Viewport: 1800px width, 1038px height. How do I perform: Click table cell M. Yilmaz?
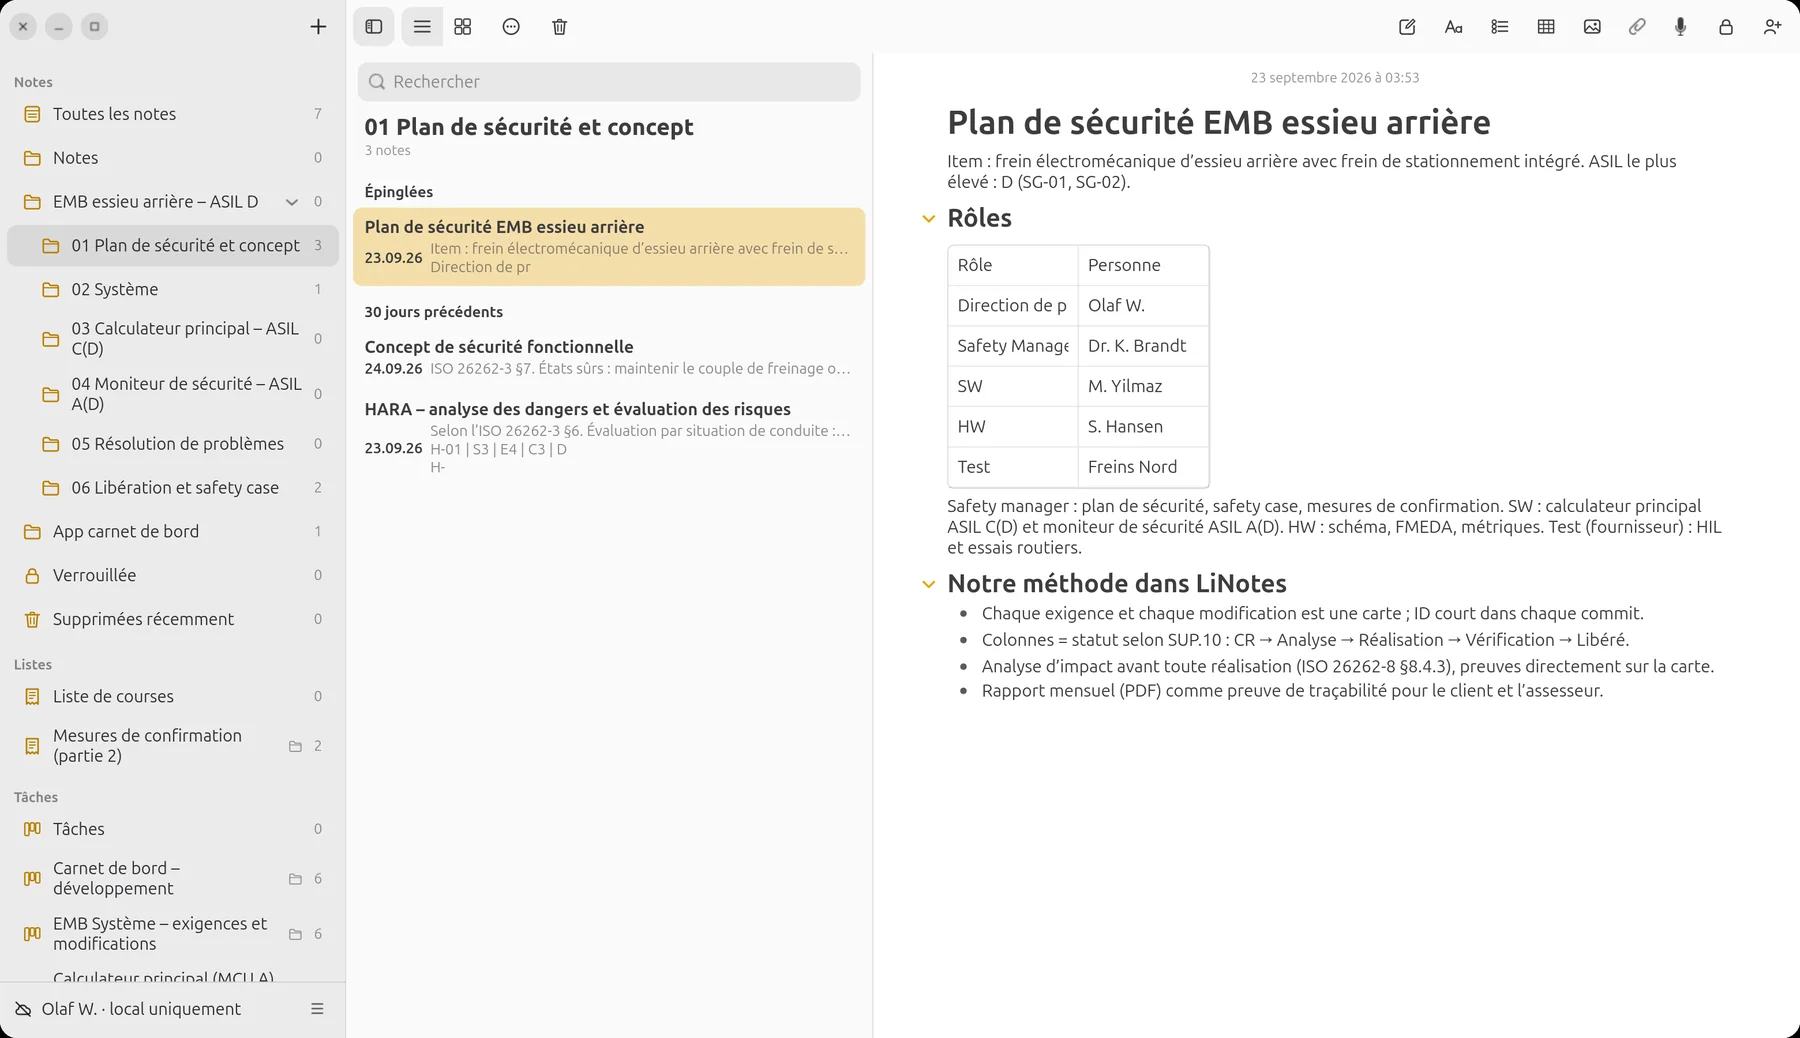click(1143, 386)
